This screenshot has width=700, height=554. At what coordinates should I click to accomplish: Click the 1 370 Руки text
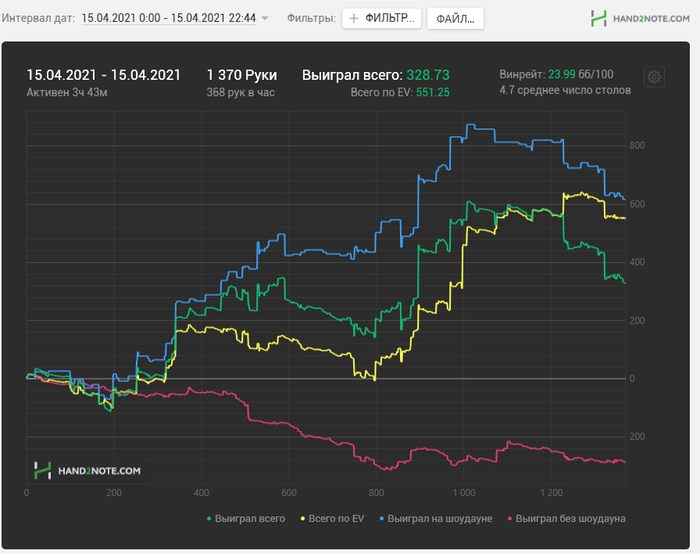[242, 75]
